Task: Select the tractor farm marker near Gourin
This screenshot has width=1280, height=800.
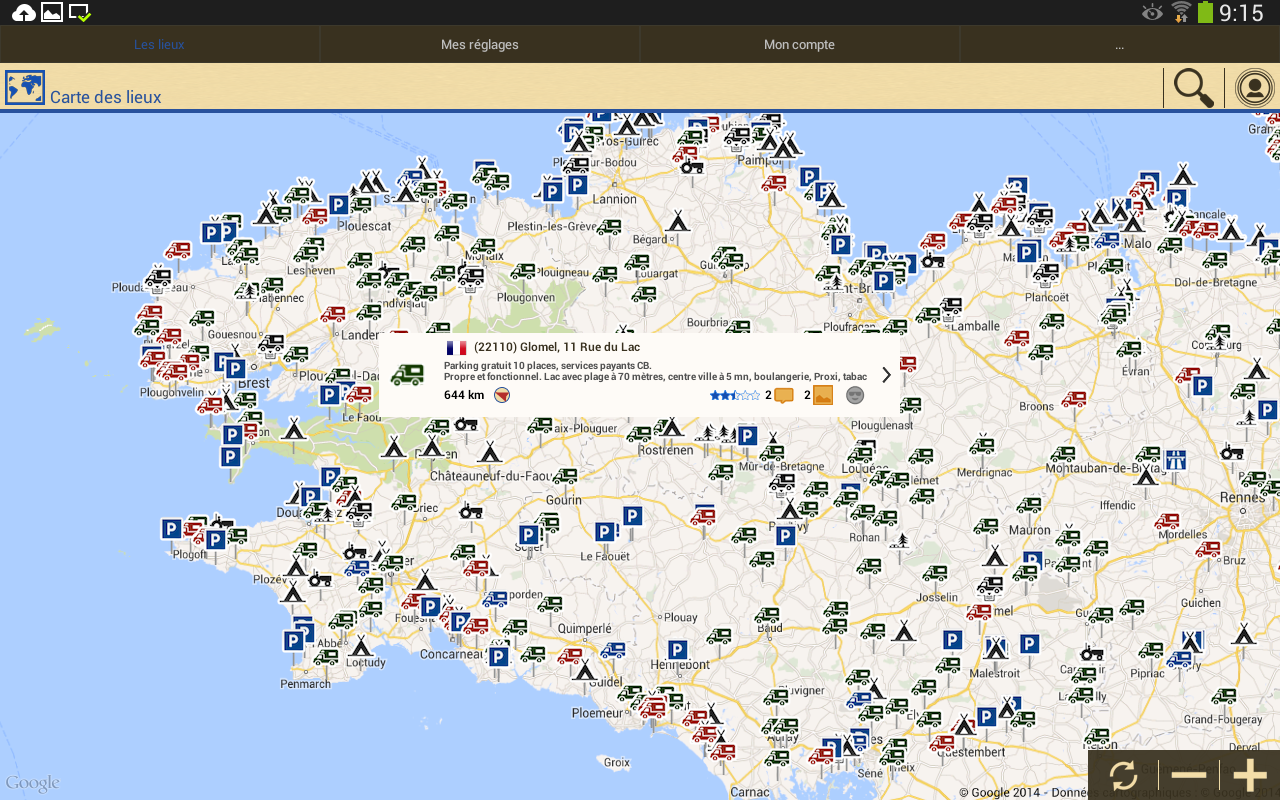Action: (471, 510)
